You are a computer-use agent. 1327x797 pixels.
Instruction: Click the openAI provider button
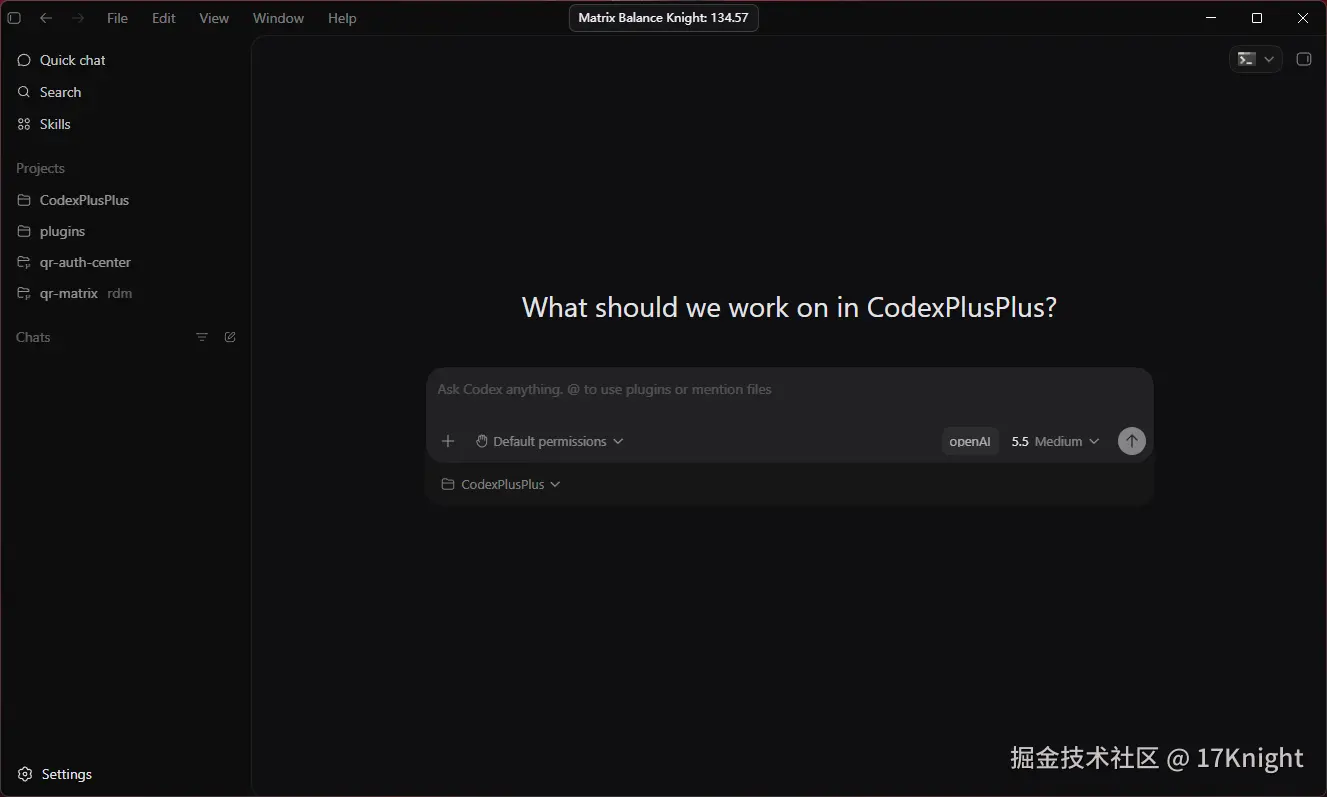pyautogui.click(x=970, y=441)
